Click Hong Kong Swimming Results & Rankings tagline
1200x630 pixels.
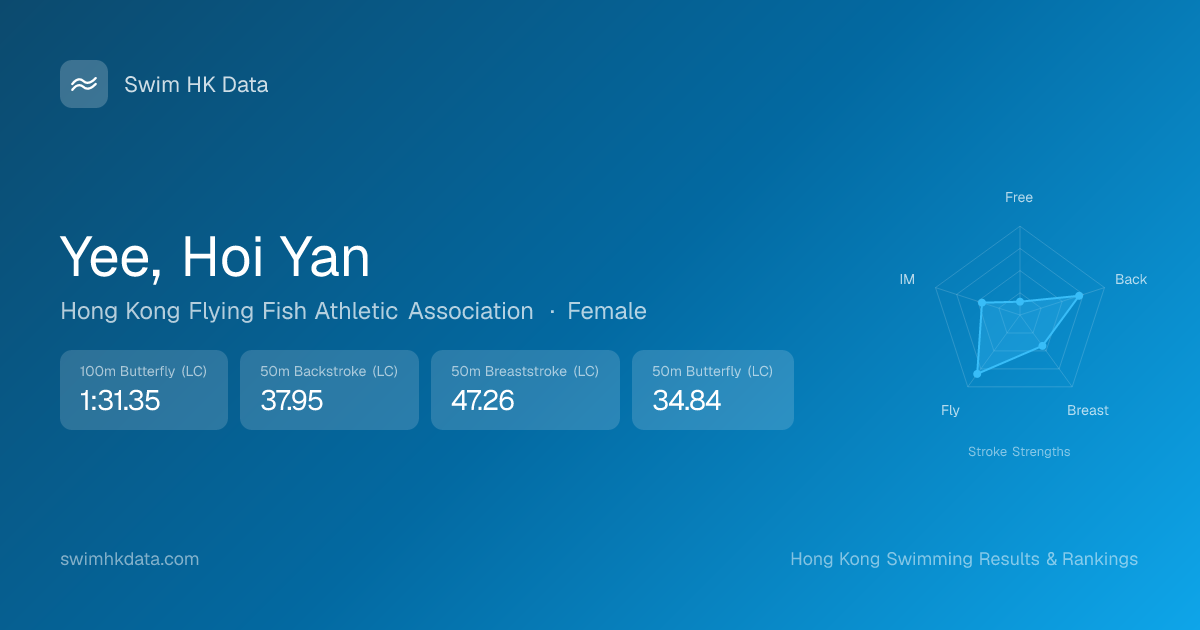tap(964, 559)
